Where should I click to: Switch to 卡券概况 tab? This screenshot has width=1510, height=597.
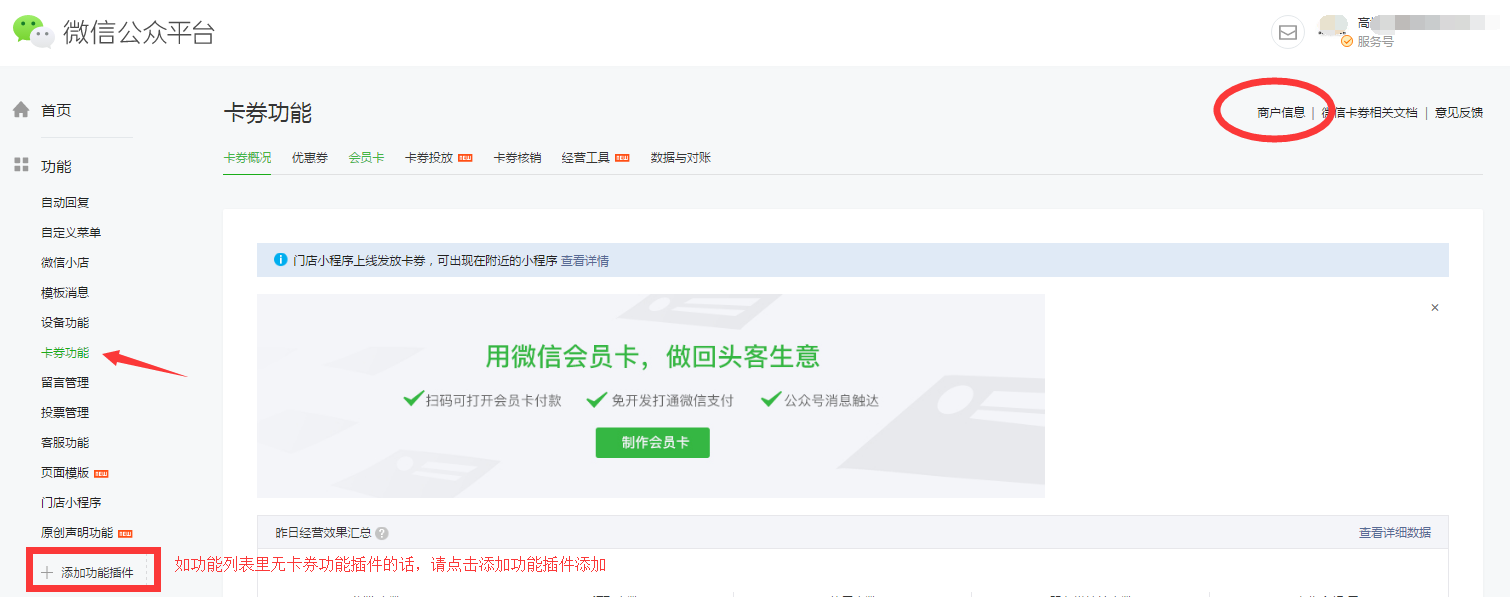click(247, 158)
